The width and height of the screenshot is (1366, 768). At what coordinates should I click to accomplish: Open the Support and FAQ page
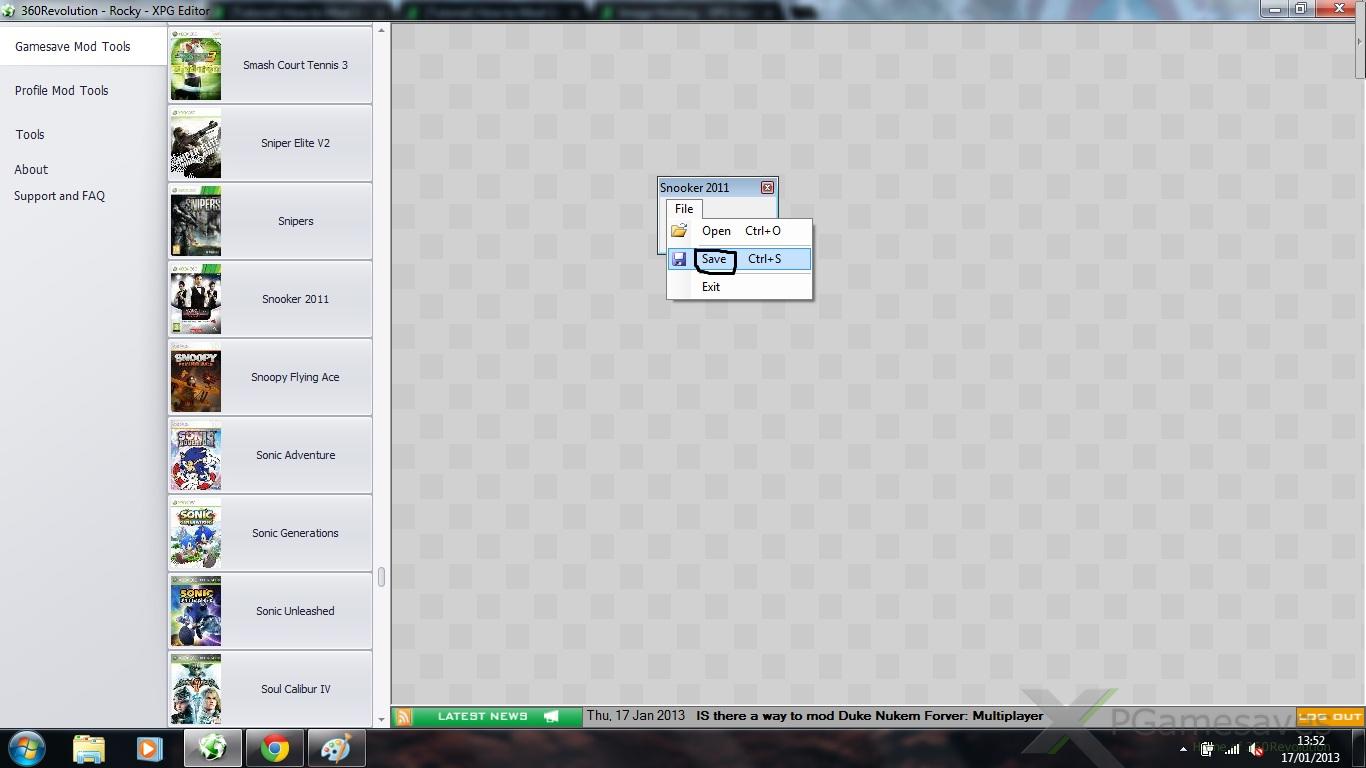(59, 196)
